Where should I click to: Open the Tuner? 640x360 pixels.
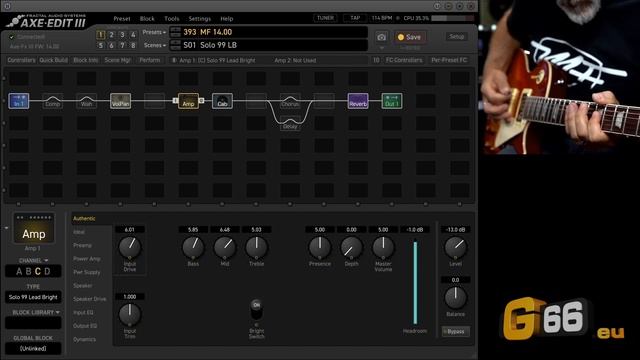(325, 18)
